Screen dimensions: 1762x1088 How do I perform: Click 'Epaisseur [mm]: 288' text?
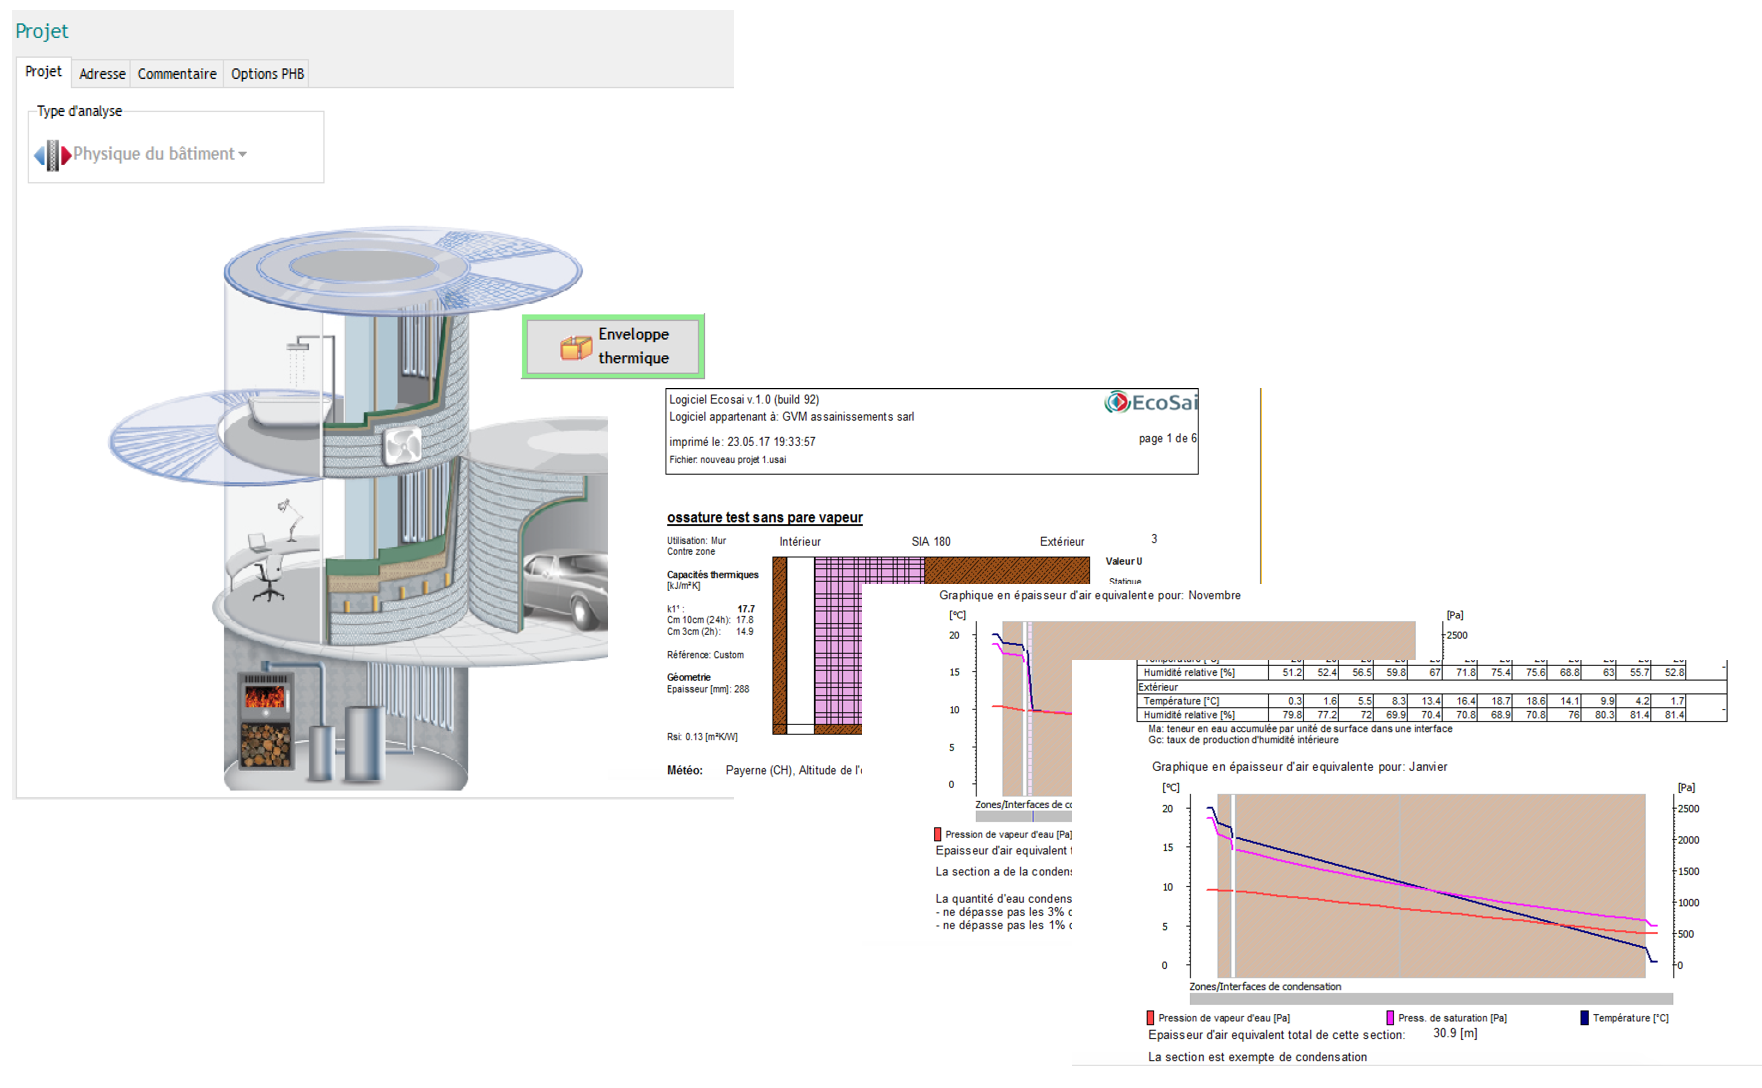click(x=708, y=689)
